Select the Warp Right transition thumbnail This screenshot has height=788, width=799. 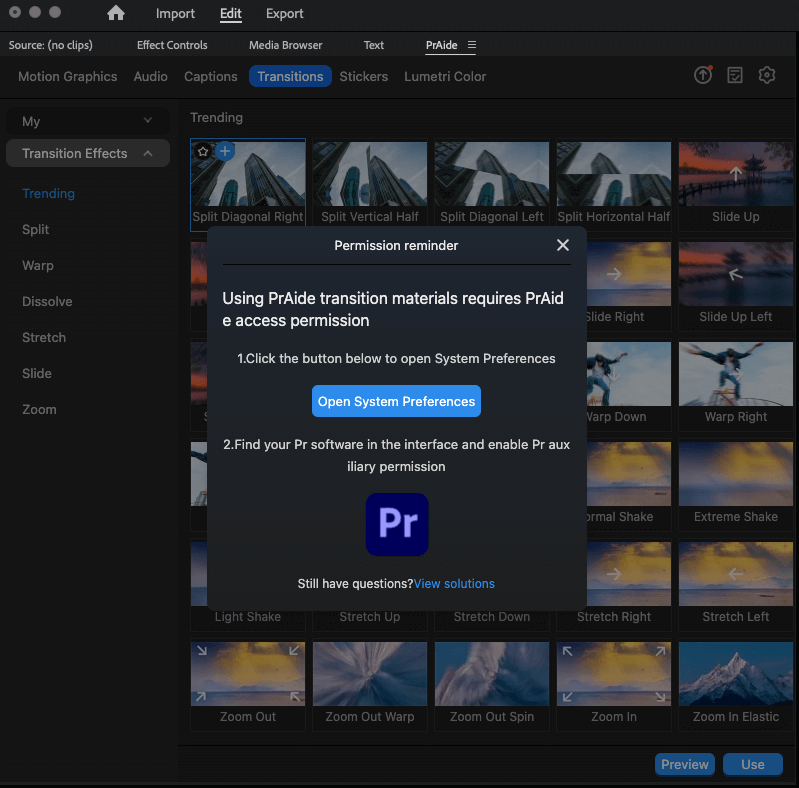[736, 374]
